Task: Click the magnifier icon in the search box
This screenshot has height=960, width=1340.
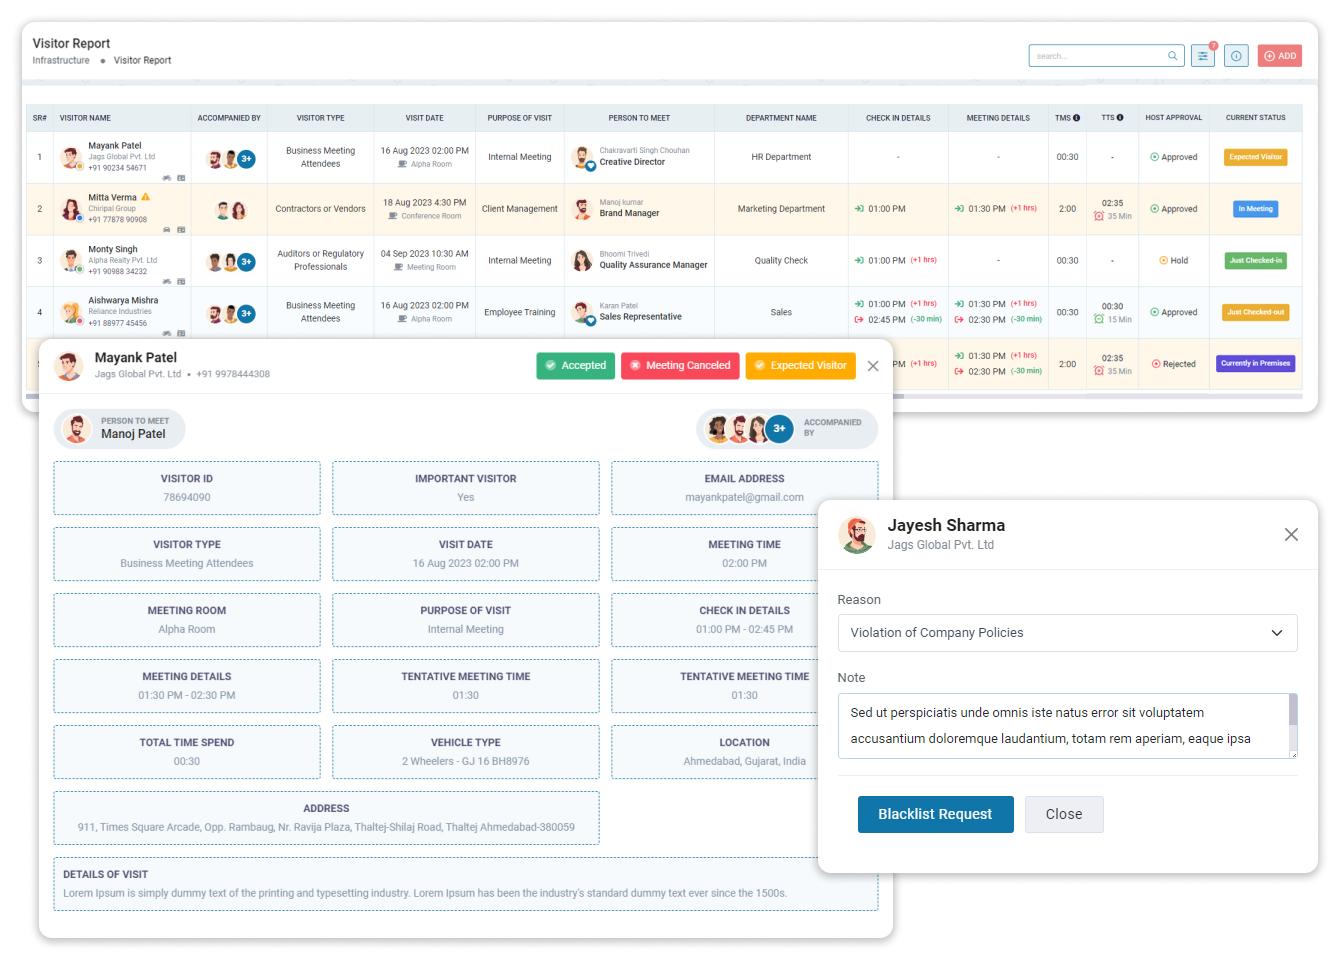Action: (1172, 55)
